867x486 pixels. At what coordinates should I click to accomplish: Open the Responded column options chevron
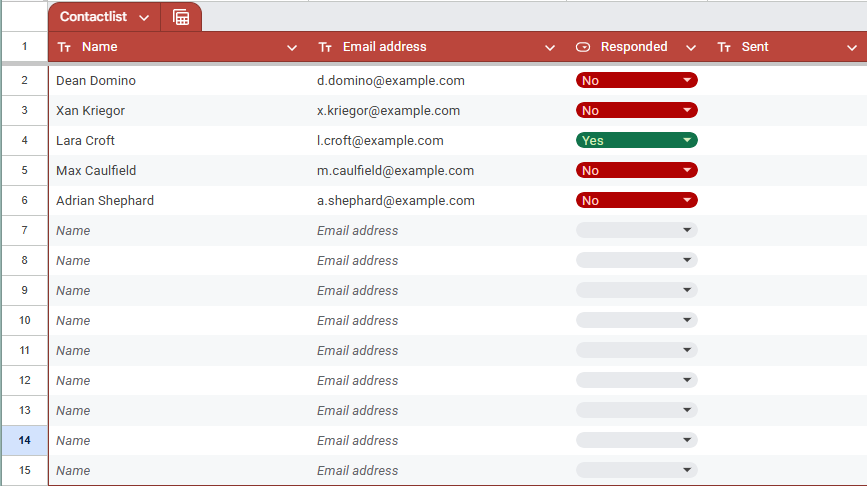[x=690, y=47]
